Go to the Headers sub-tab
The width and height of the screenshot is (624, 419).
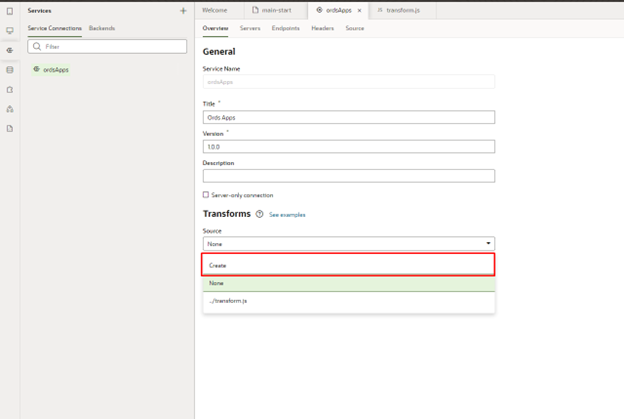pos(322,28)
